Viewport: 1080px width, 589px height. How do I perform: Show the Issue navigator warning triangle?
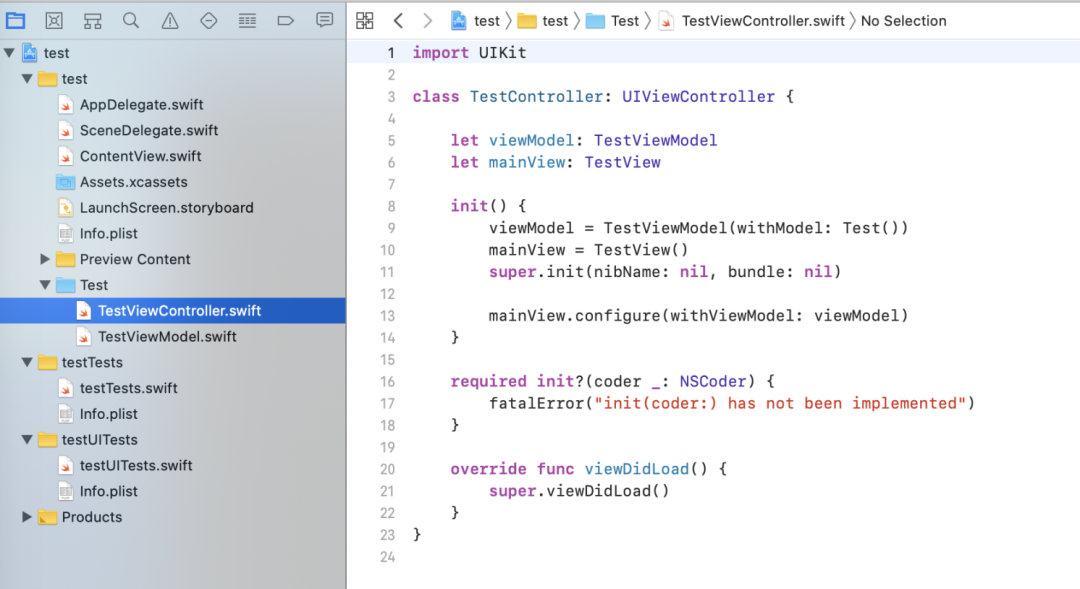point(169,21)
